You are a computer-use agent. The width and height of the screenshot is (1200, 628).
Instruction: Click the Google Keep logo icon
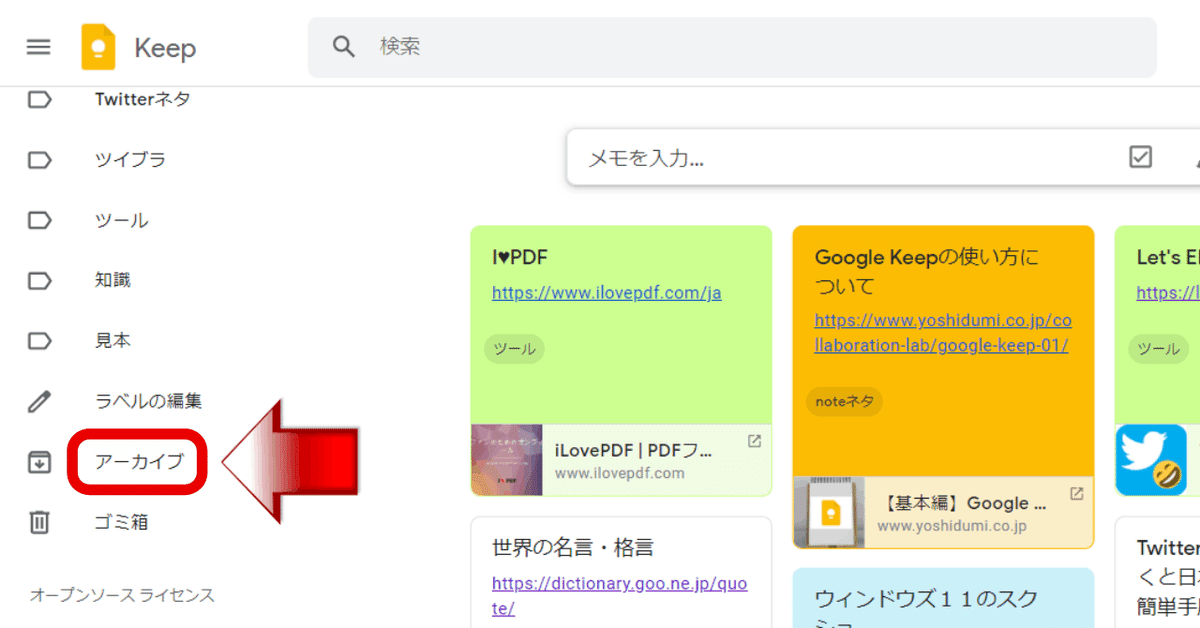[98, 47]
